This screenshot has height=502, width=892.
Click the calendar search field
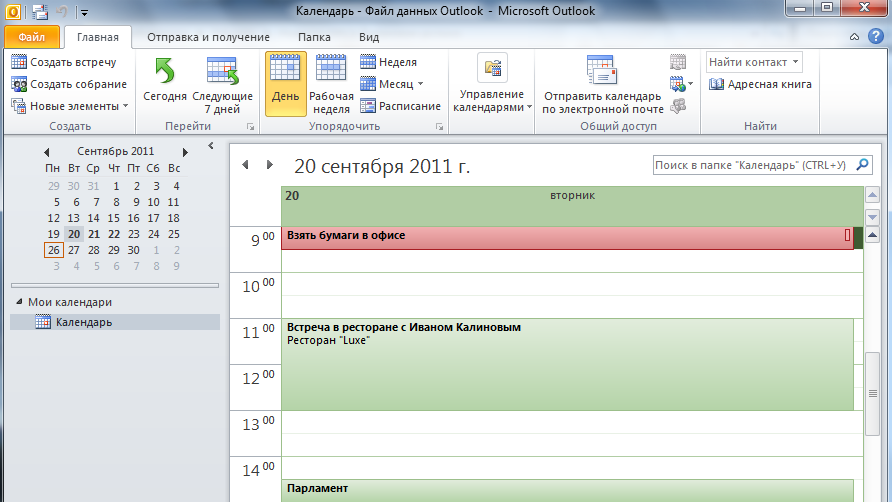752,165
